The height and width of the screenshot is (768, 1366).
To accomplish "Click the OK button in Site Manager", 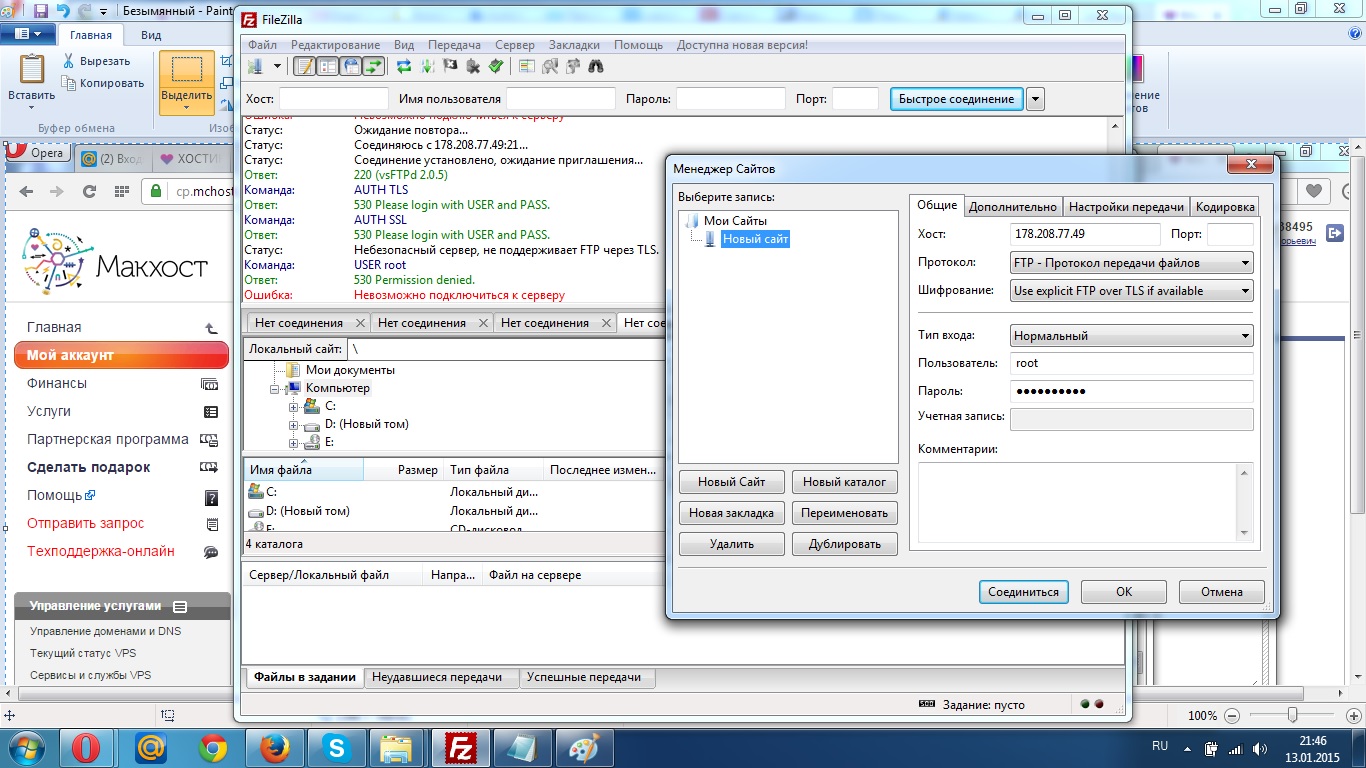I will tap(1124, 592).
